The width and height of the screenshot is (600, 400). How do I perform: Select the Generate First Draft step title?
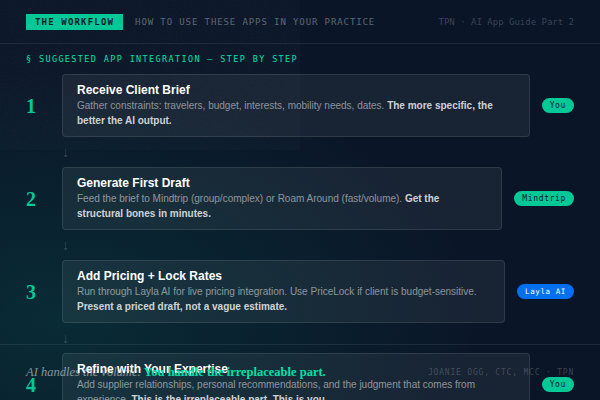[133, 183]
